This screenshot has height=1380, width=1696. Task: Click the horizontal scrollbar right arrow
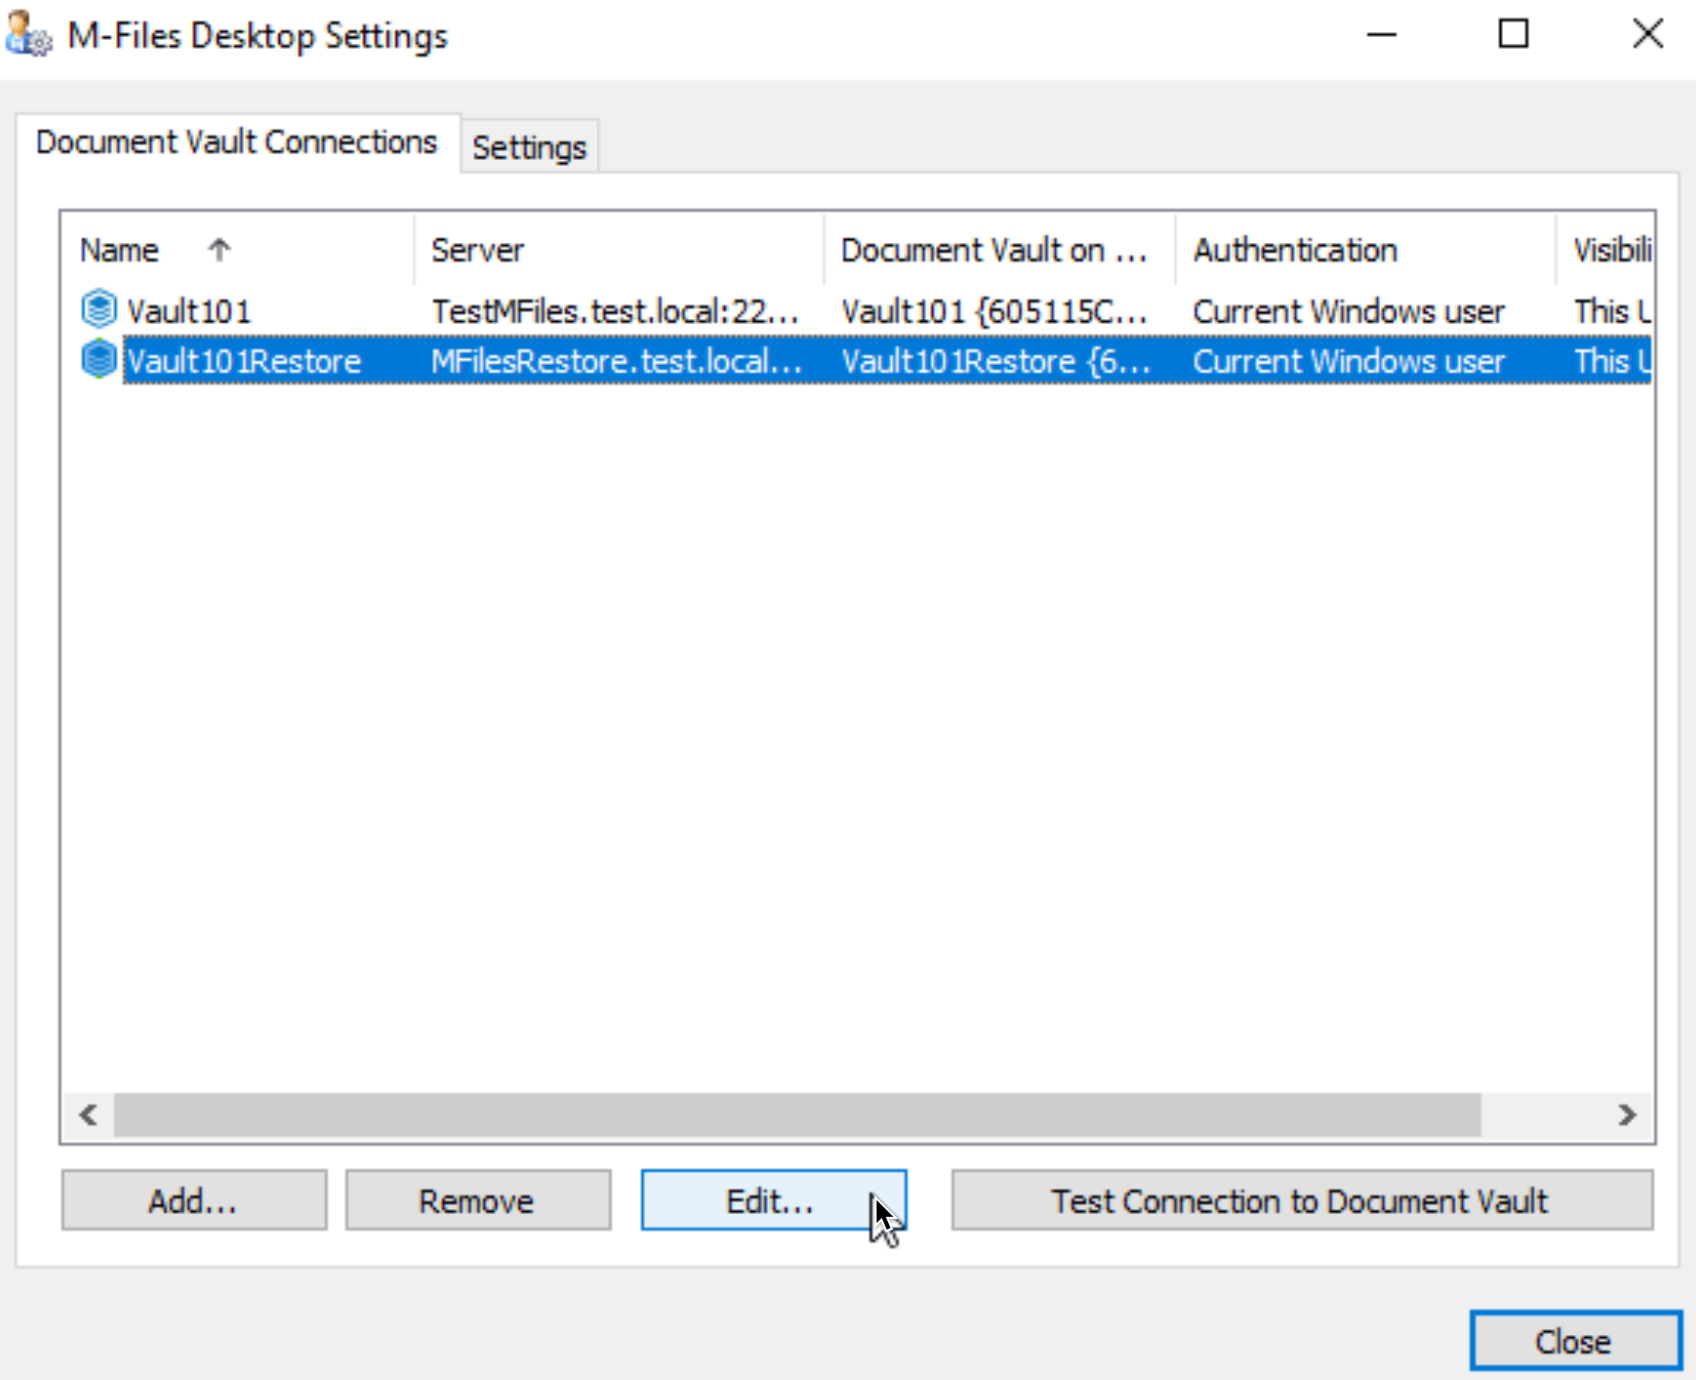pyautogui.click(x=1628, y=1114)
